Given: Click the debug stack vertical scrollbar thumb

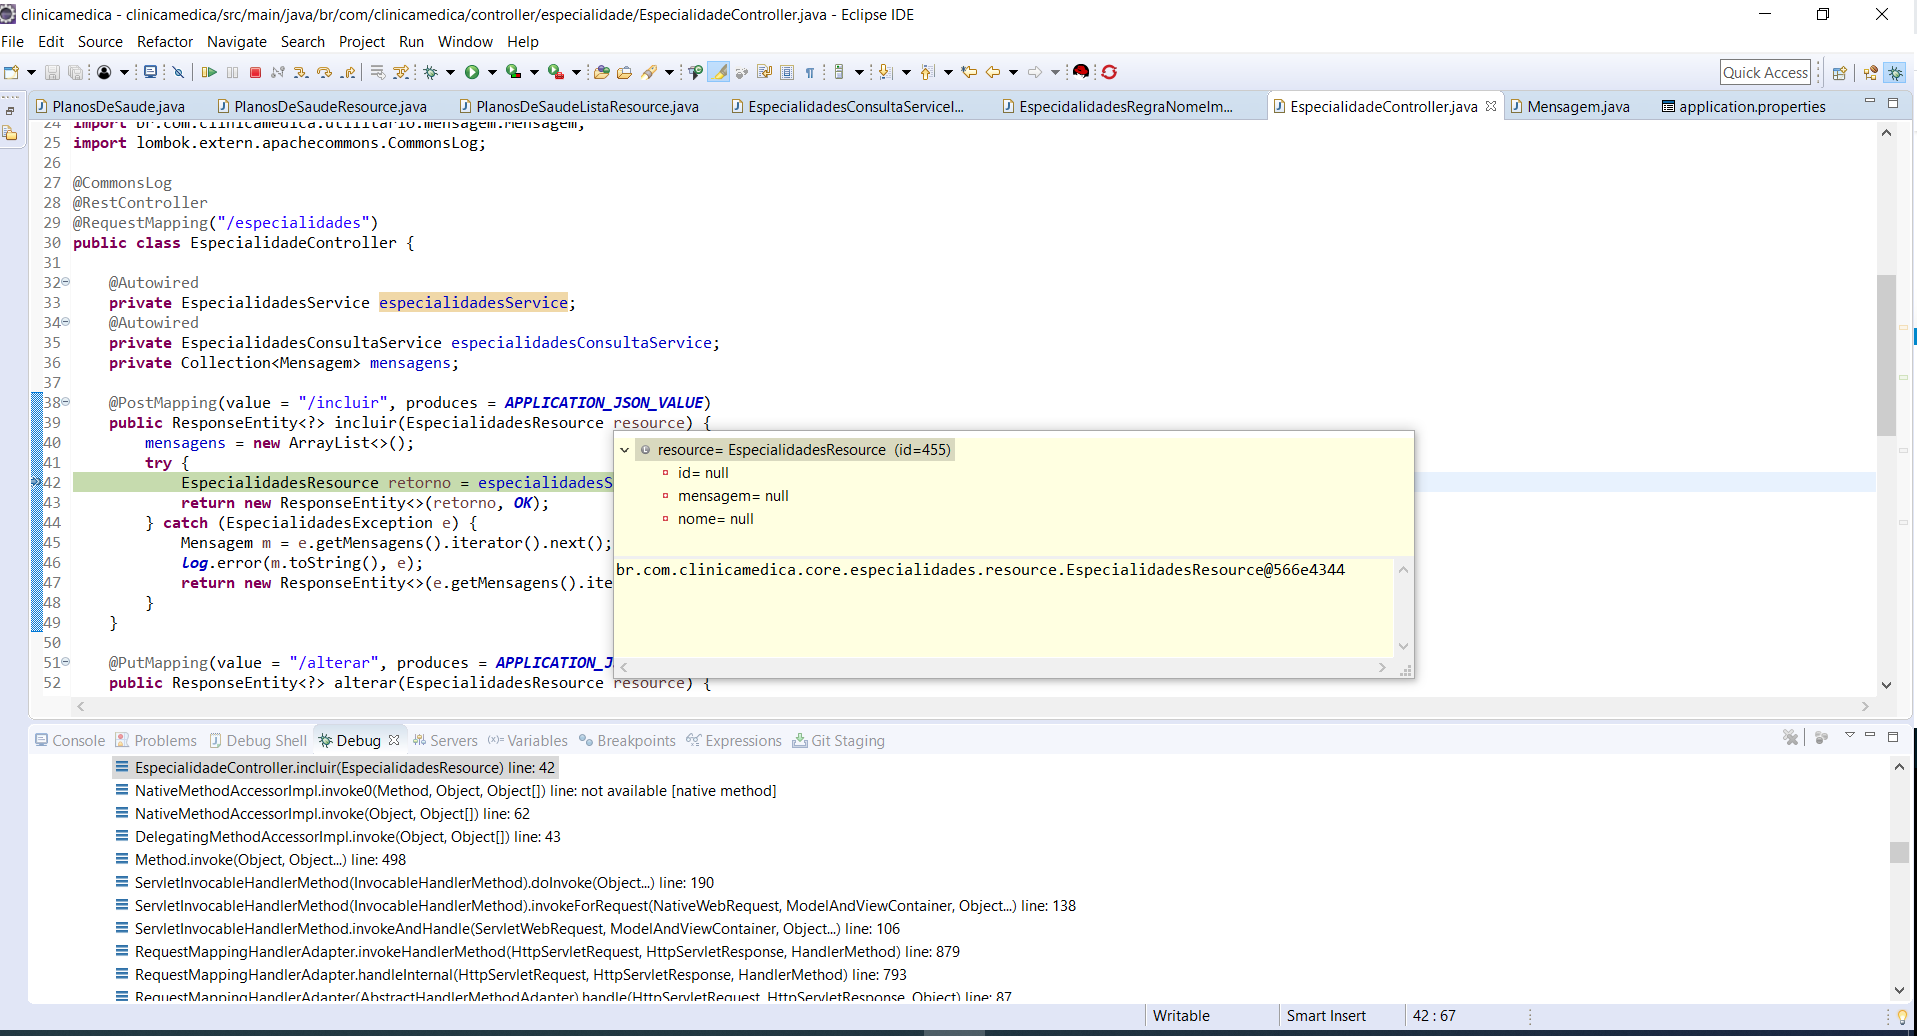Looking at the screenshot, I should pyautogui.click(x=1899, y=852).
